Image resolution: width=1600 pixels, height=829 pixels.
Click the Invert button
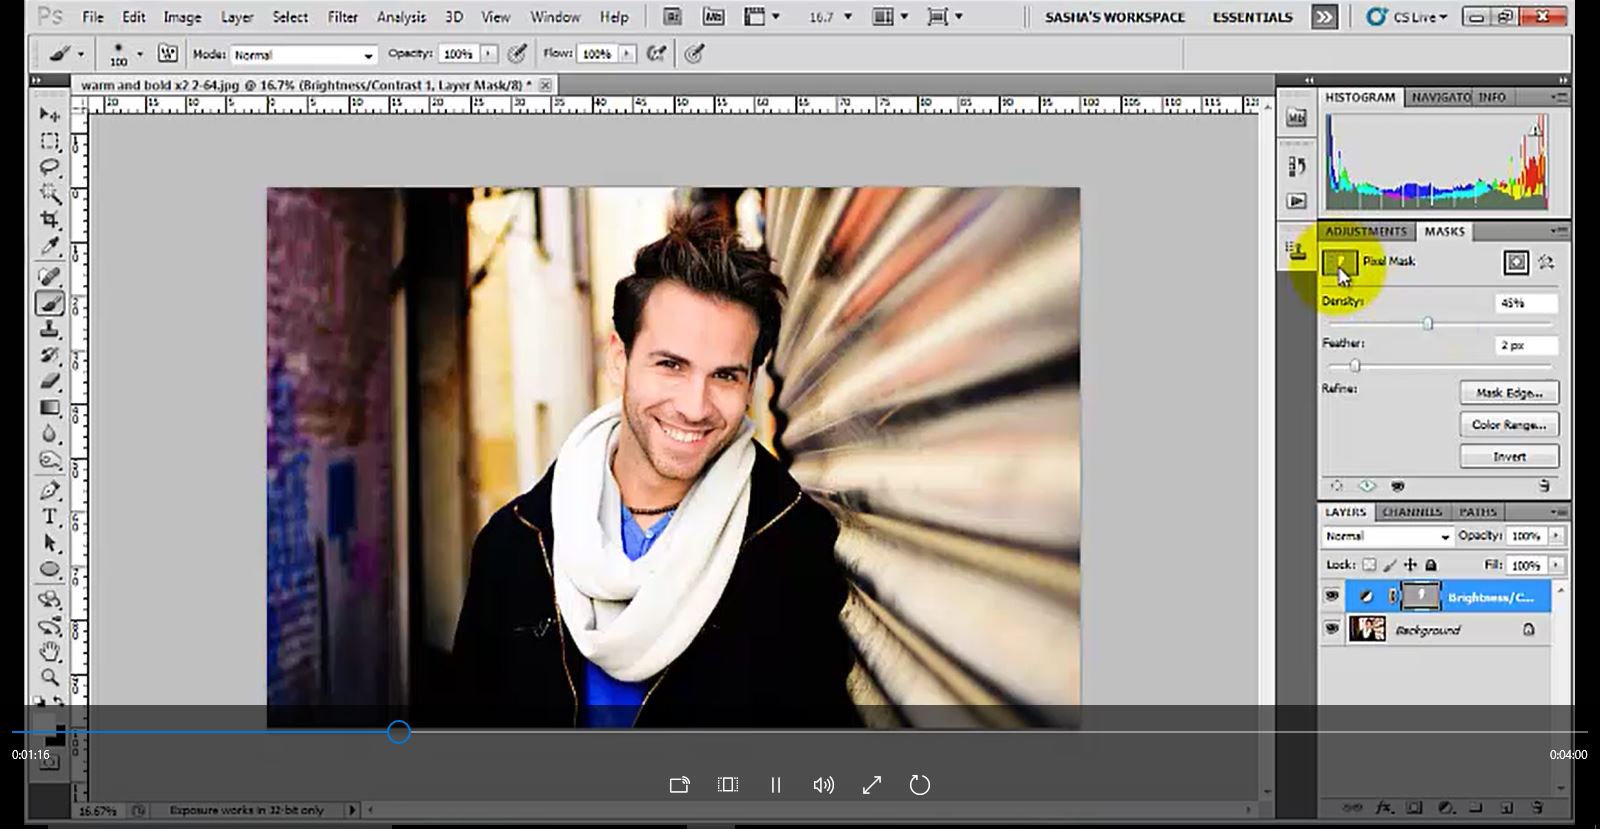pyautogui.click(x=1509, y=457)
